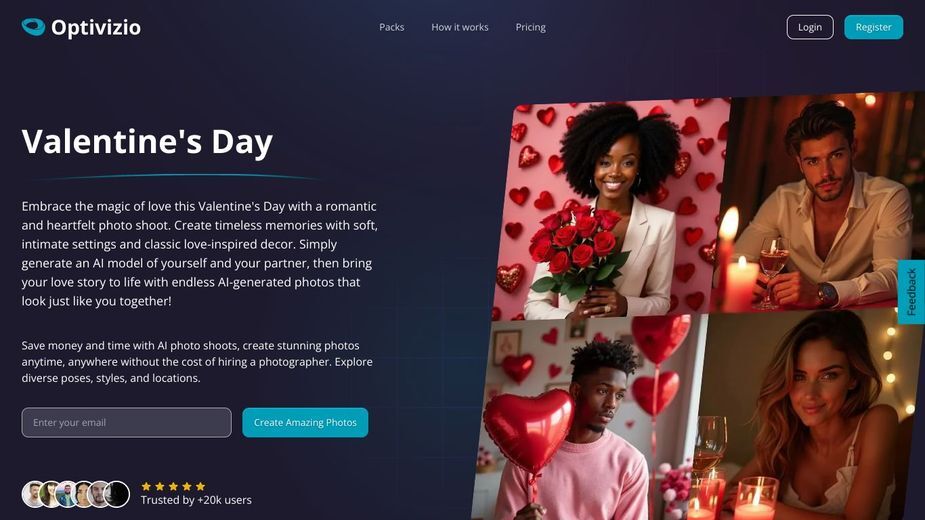Click the Login button
This screenshot has height=520, width=925.
click(810, 27)
